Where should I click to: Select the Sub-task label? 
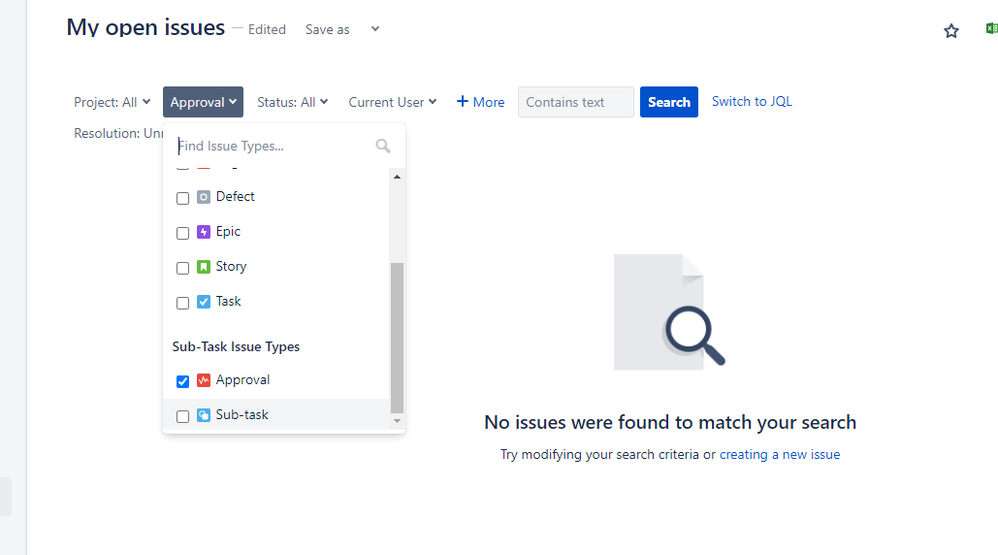point(242,414)
